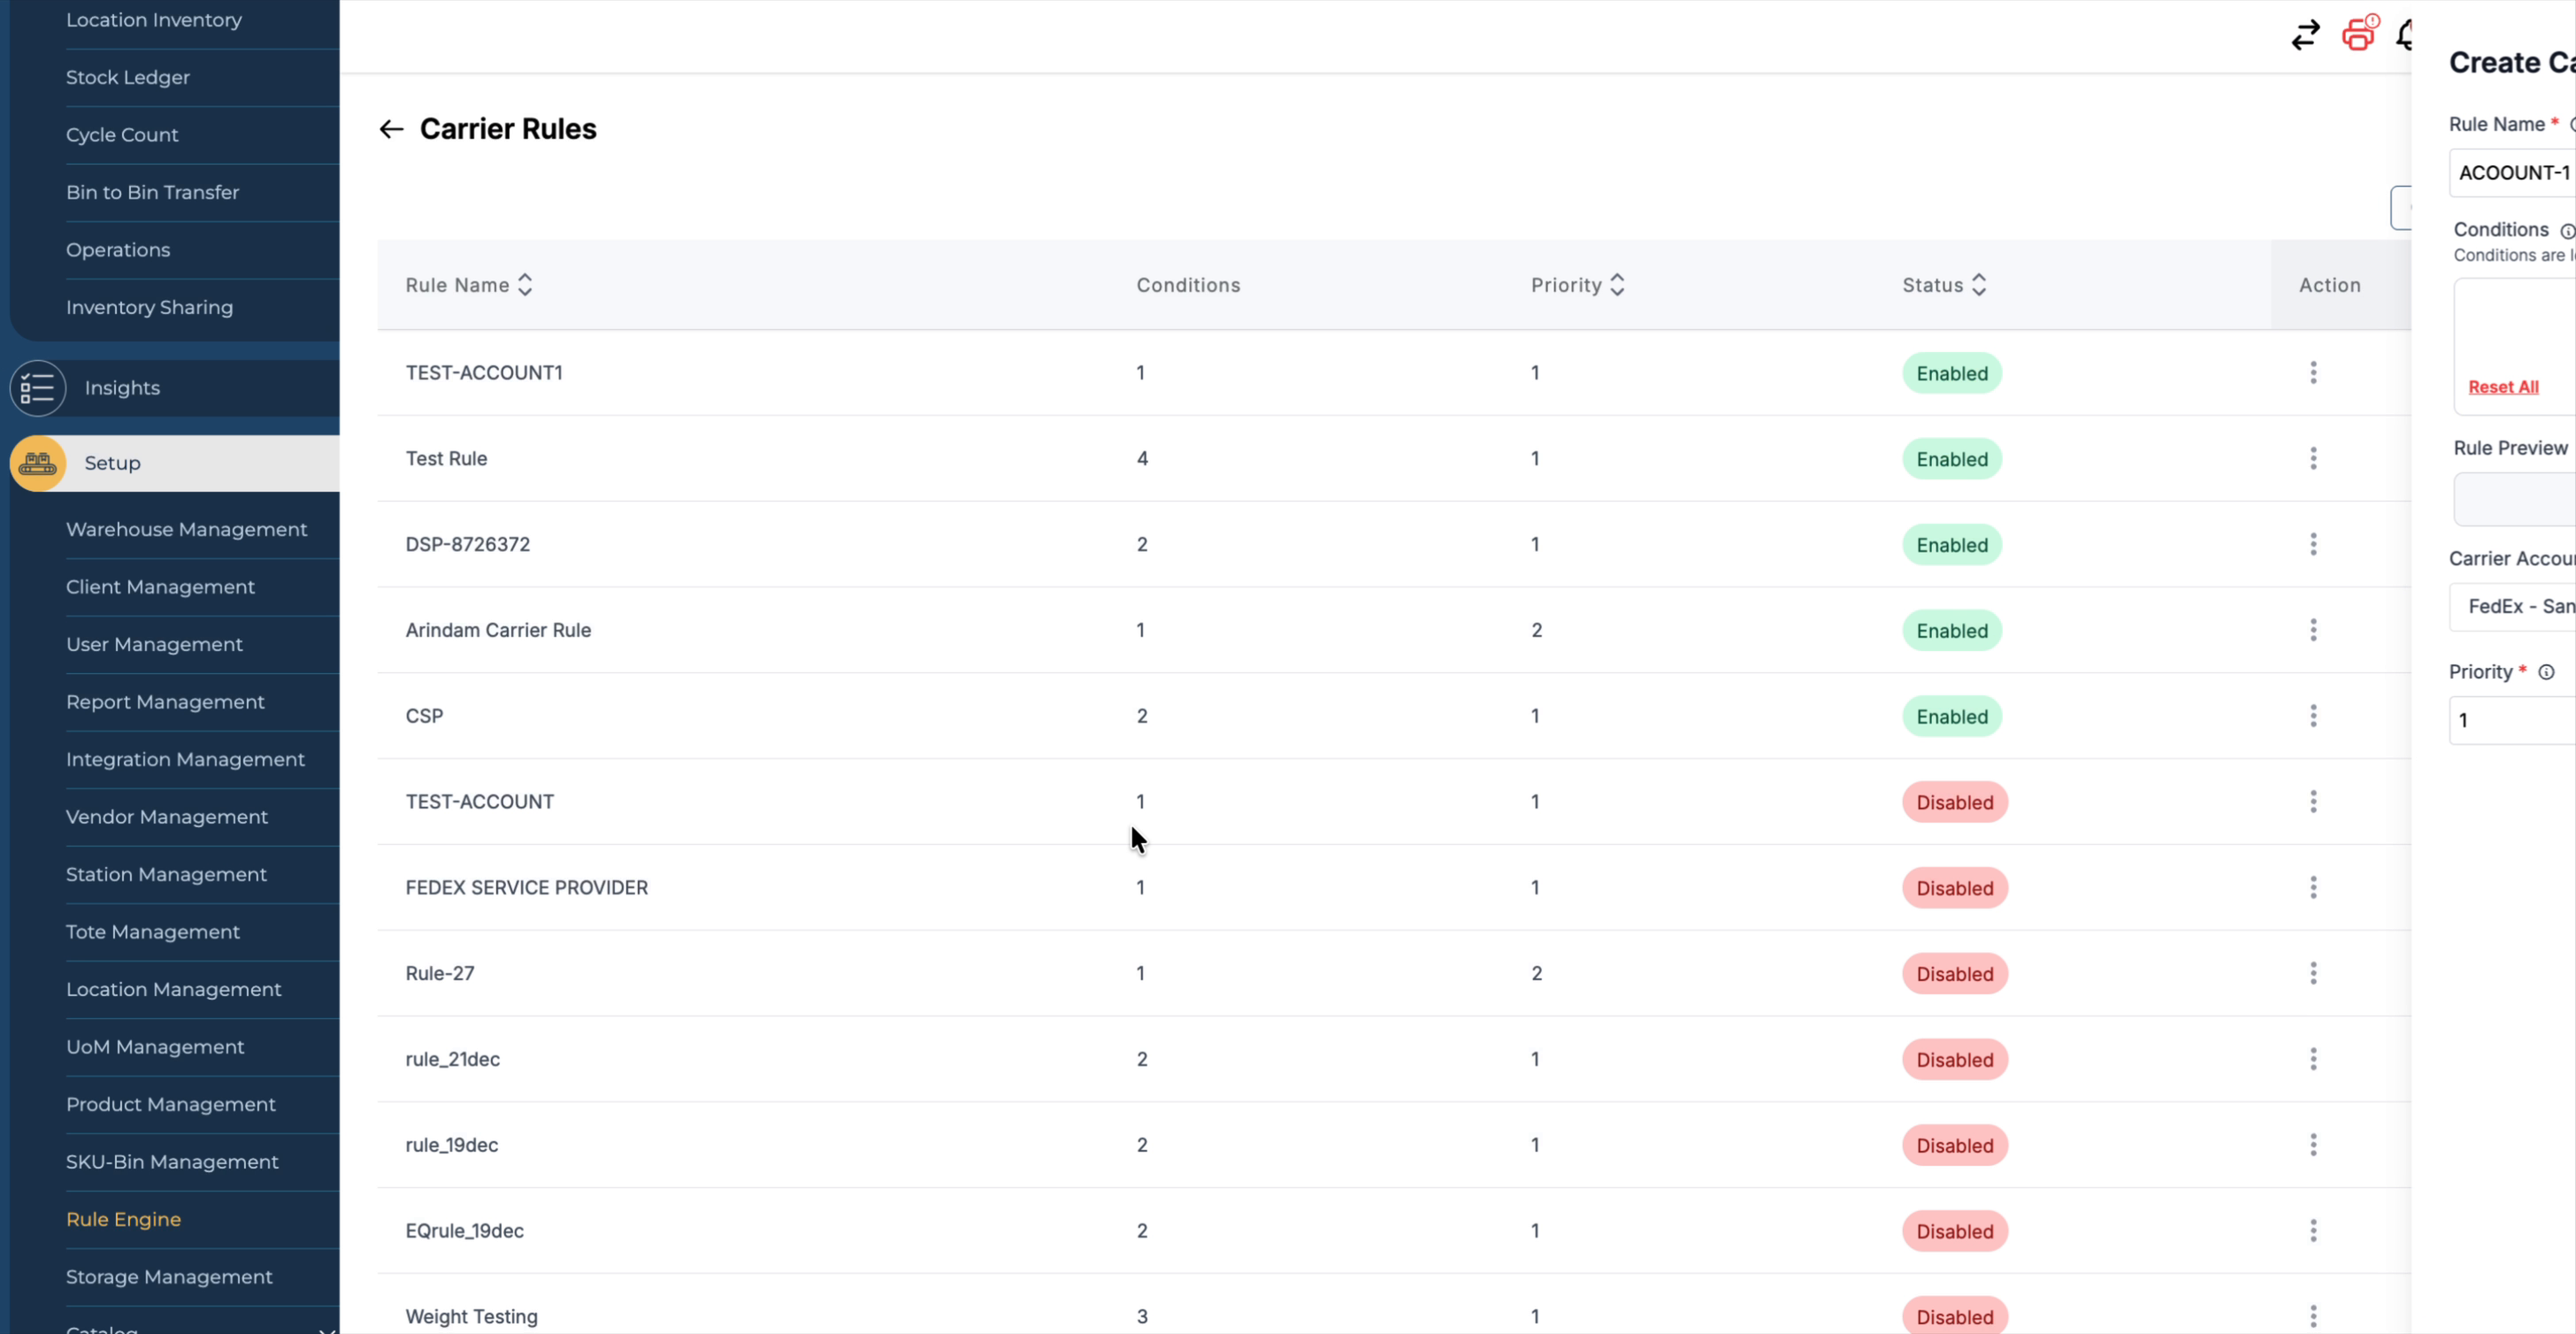Open Product Management under Setup
The height and width of the screenshot is (1334, 2576).
click(x=171, y=1105)
